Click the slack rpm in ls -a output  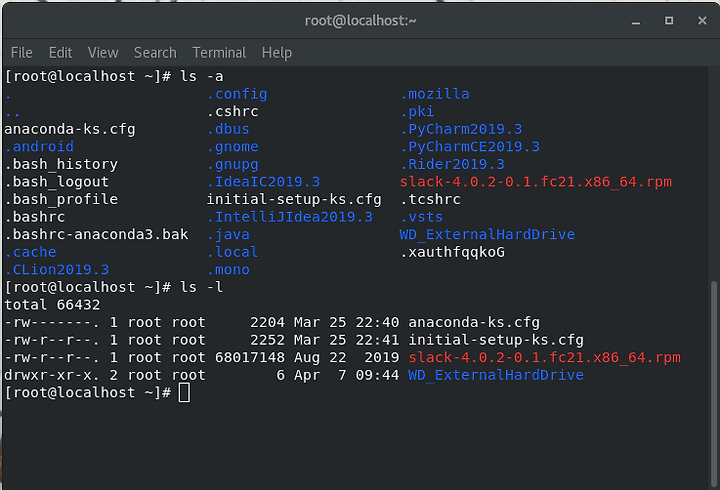535,182
